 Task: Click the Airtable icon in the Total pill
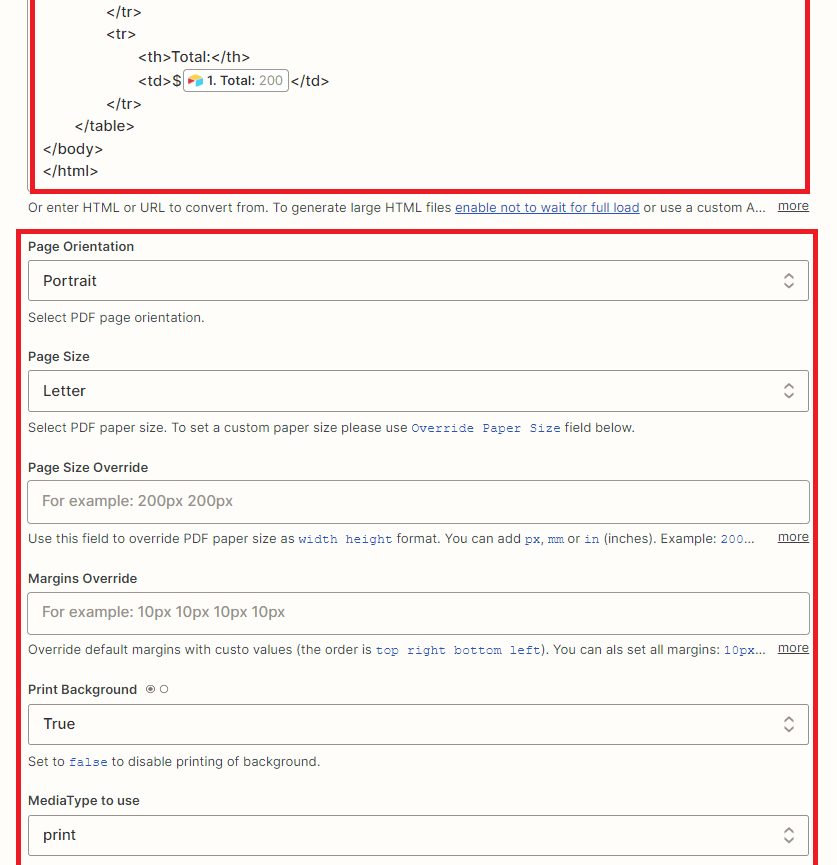pos(195,81)
